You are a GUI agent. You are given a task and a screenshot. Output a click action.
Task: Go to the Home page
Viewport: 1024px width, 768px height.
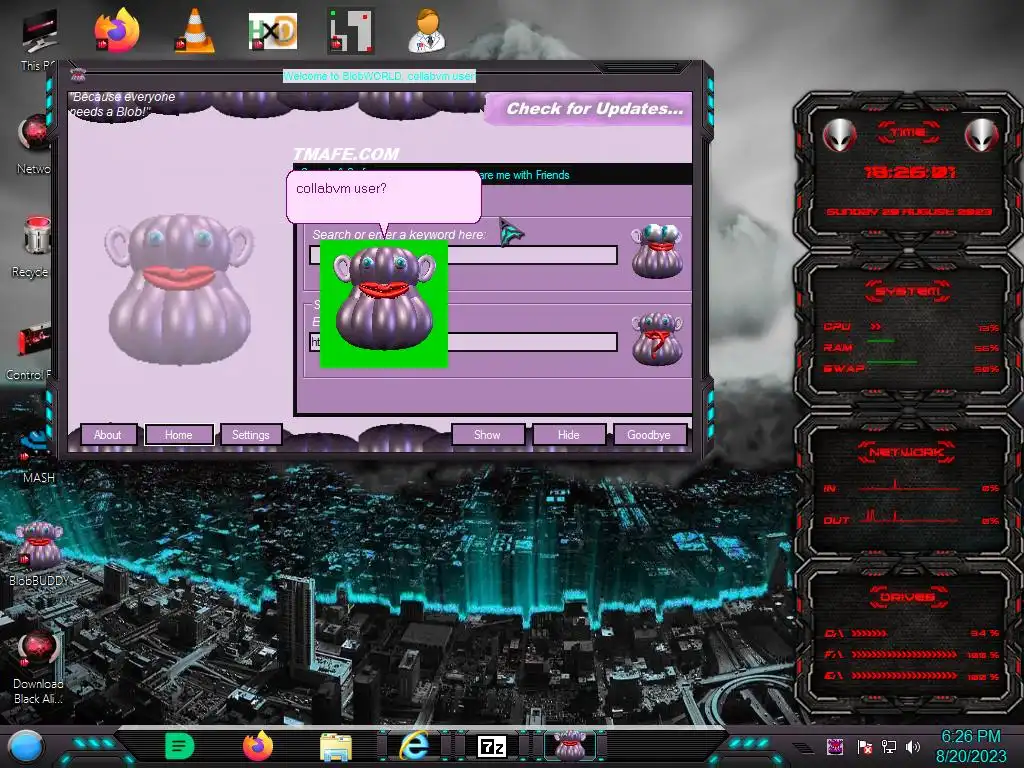click(x=178, y=435)
